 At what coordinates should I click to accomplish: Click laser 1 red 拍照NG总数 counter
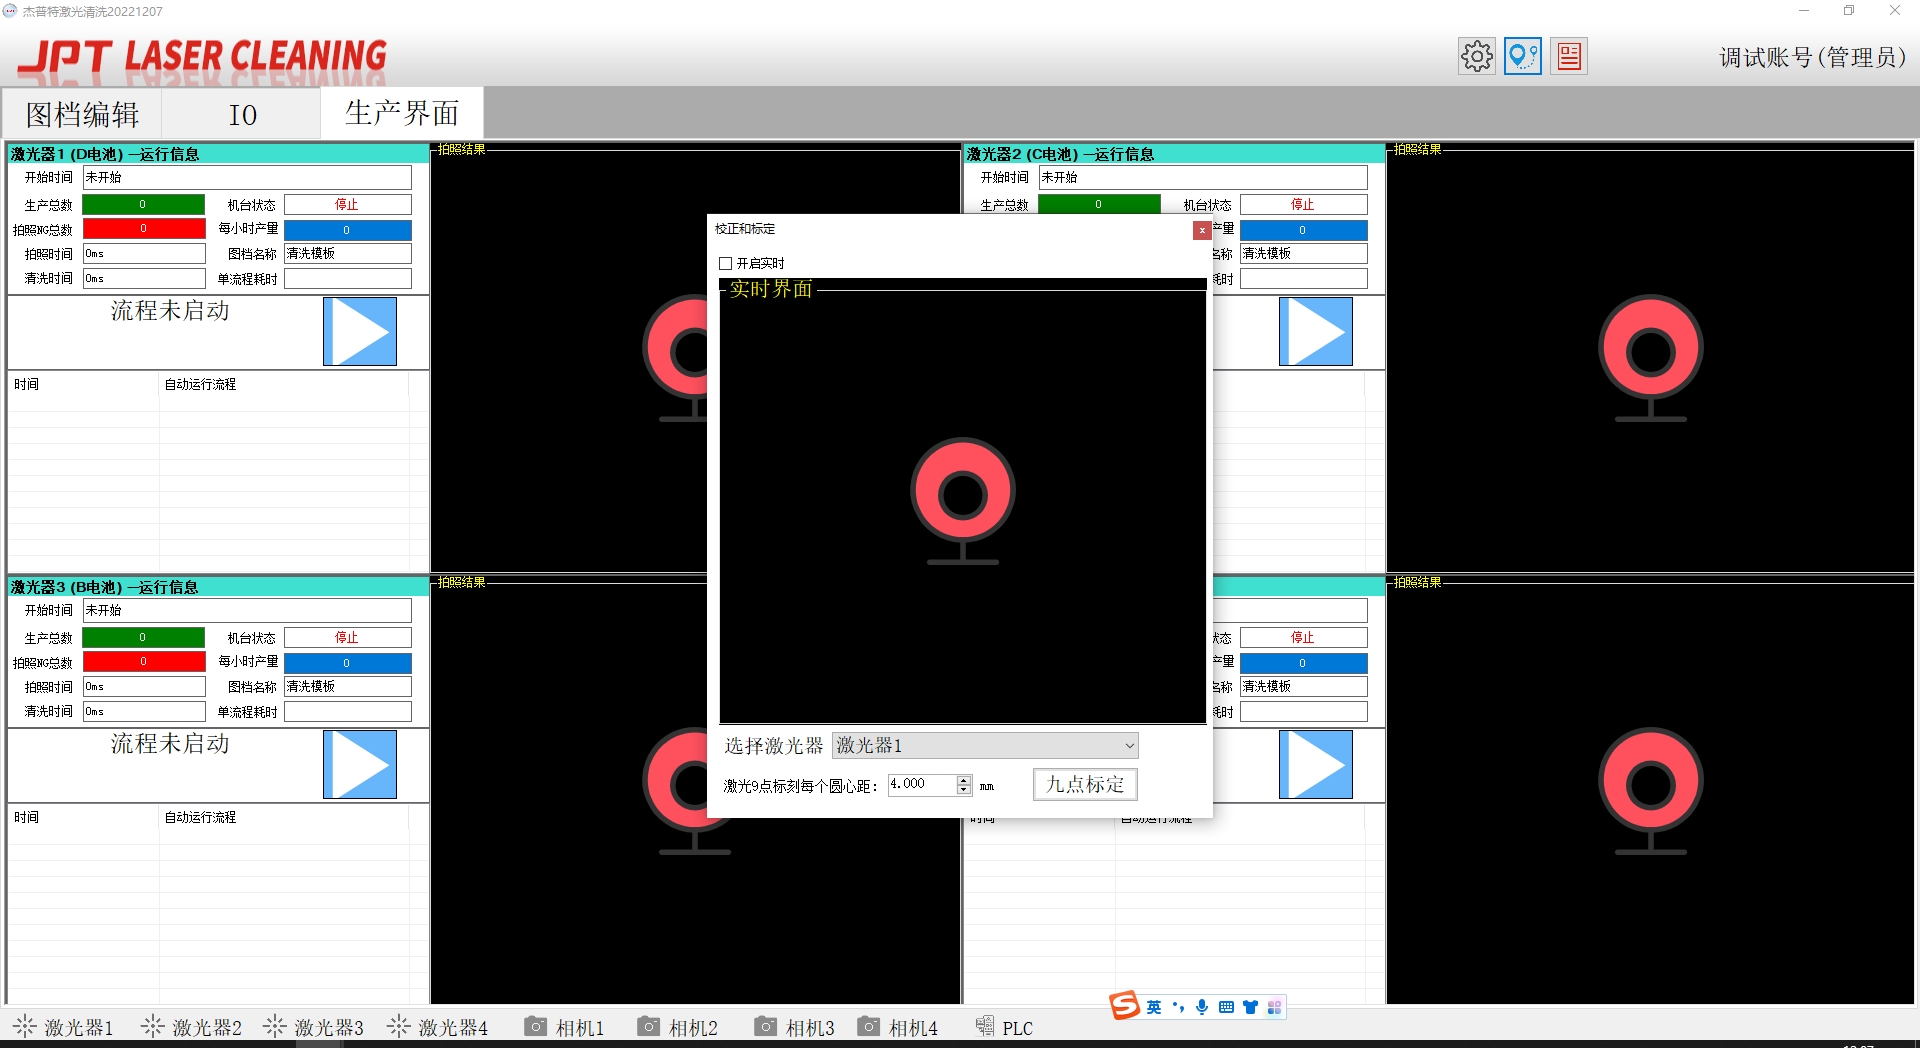pos(143,229)
